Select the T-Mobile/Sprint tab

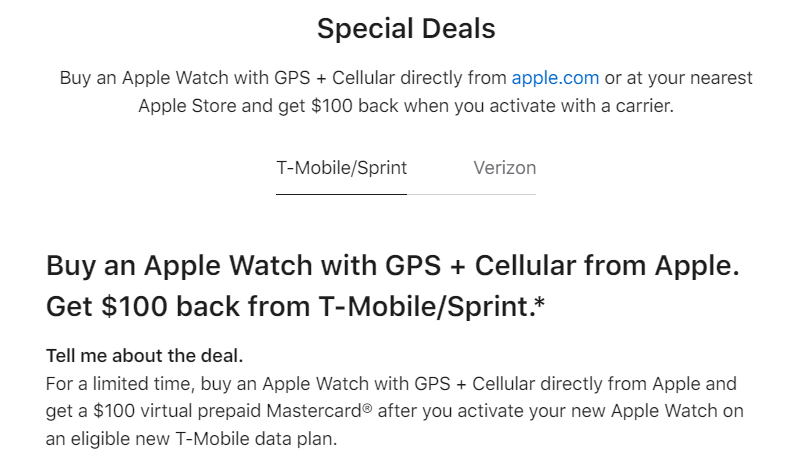tap(341, 168)
